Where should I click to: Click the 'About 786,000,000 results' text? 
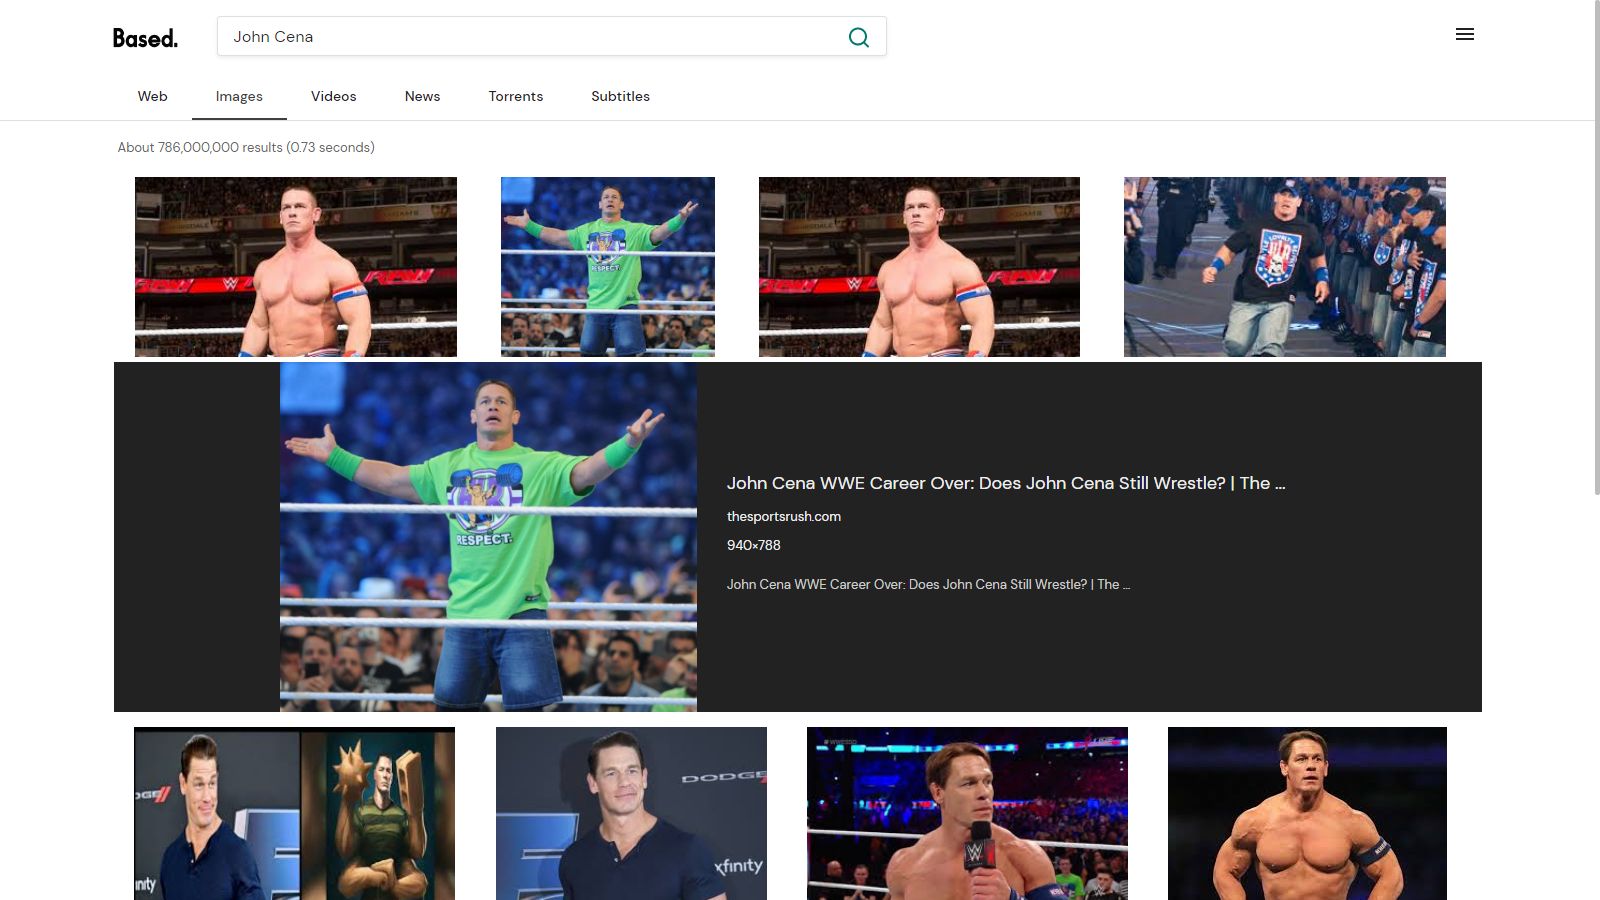(x=246, y=147)
